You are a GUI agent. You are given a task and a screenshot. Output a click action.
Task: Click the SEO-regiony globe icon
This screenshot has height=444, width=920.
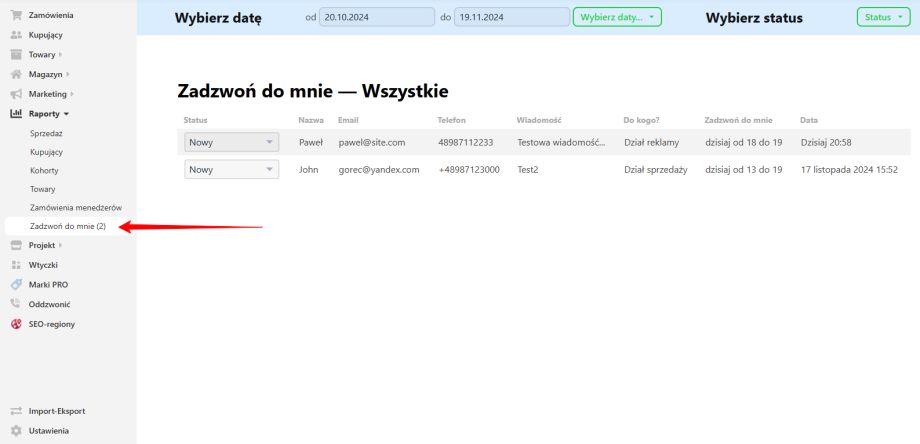tap(16, 324)
